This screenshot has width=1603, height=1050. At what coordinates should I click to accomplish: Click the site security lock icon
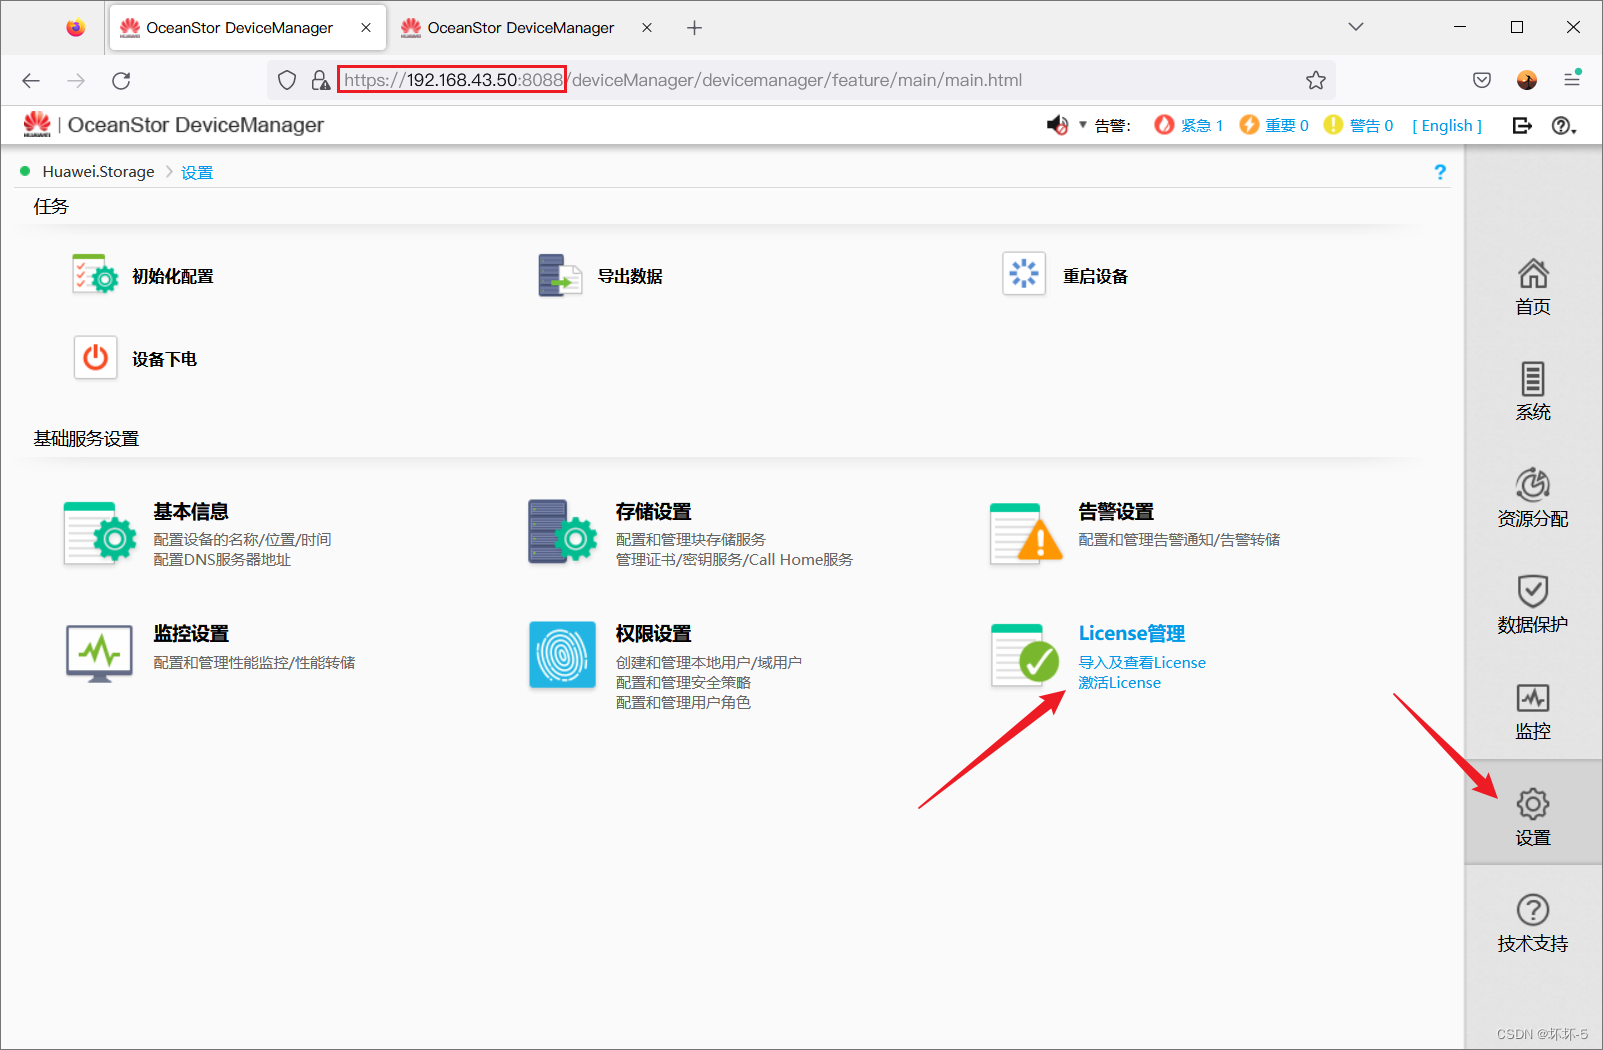pyautogui.click(x=321, y=80)
